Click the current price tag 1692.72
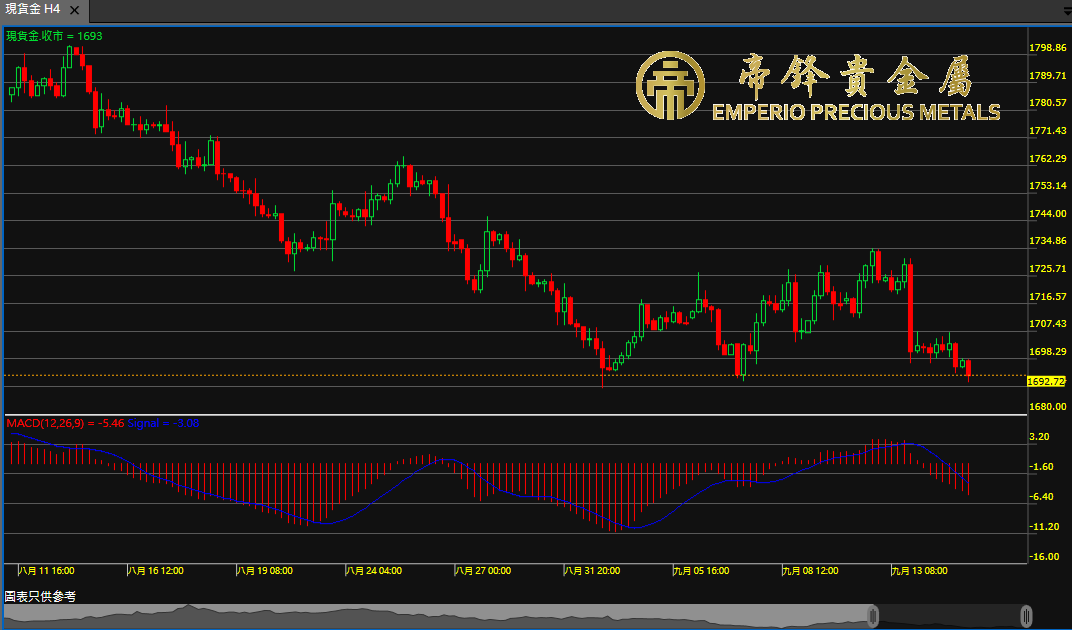This screenshot has height=630, width=1072. pyautogui.click(x=1046, y=381)
